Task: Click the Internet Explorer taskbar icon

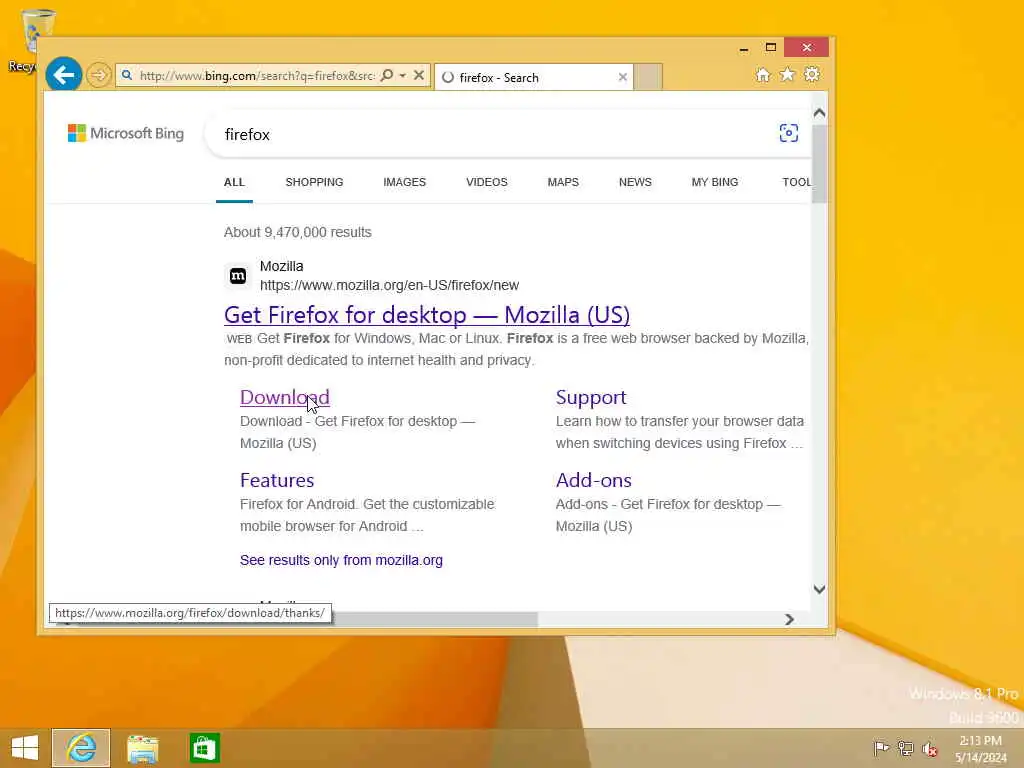Action: pyautogui.click(x=81, y=748)
